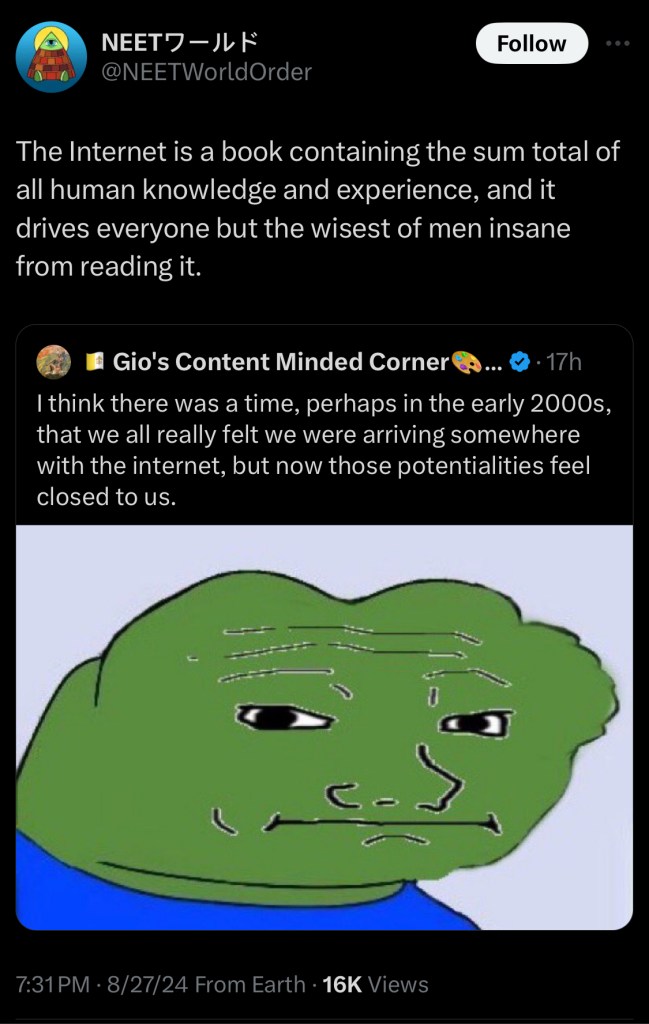Click the main tweet text about the Internet
This screenshot has width=649, height=1024.
pos(318,209)
